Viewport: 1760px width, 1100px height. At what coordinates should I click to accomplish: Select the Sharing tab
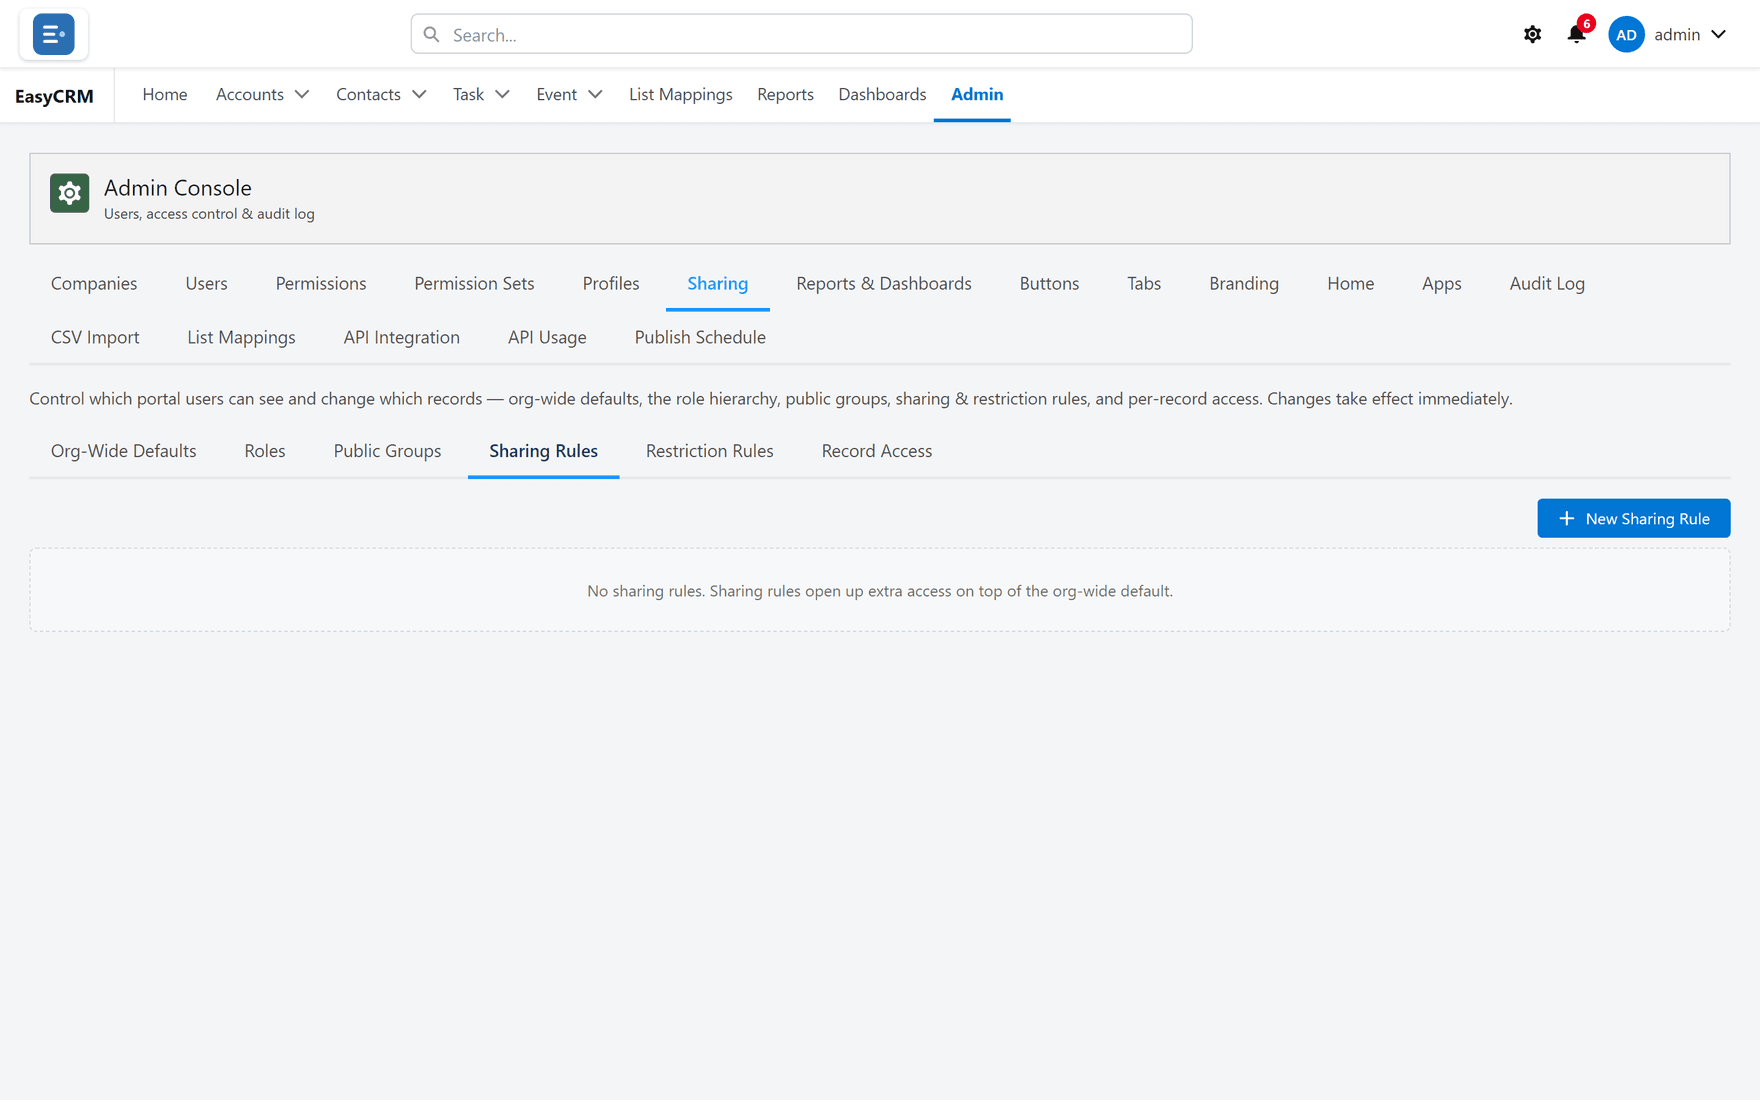(718, 283)
